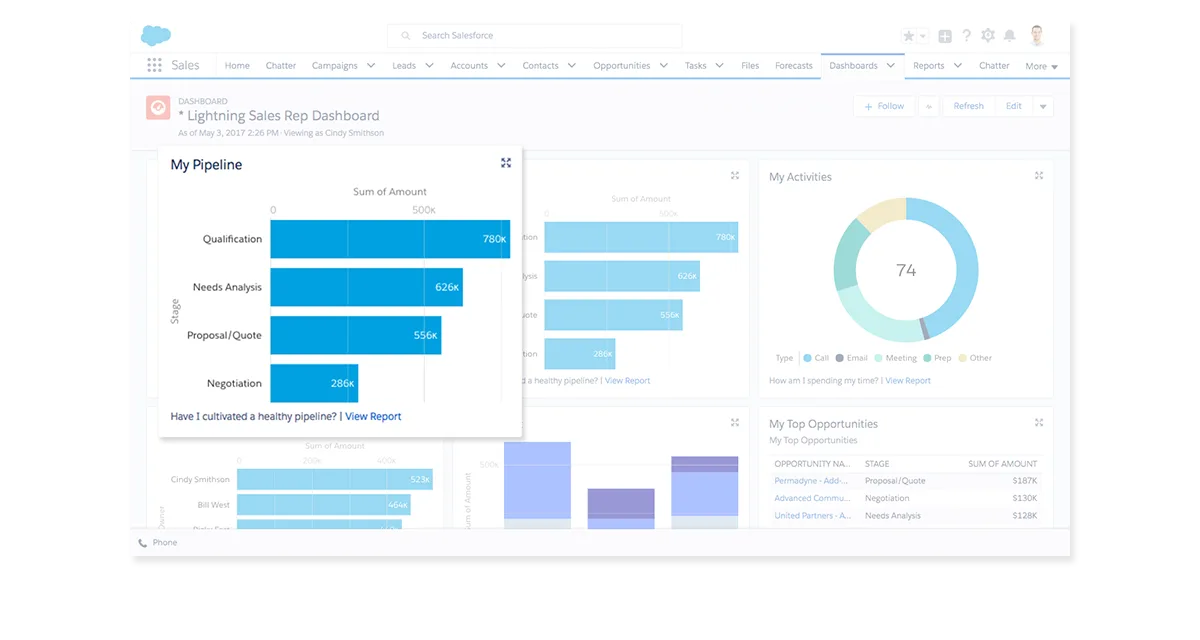1200x640 pixels.
Task: Click the Global Actions plus icon
Action: (x=945, y=36)
